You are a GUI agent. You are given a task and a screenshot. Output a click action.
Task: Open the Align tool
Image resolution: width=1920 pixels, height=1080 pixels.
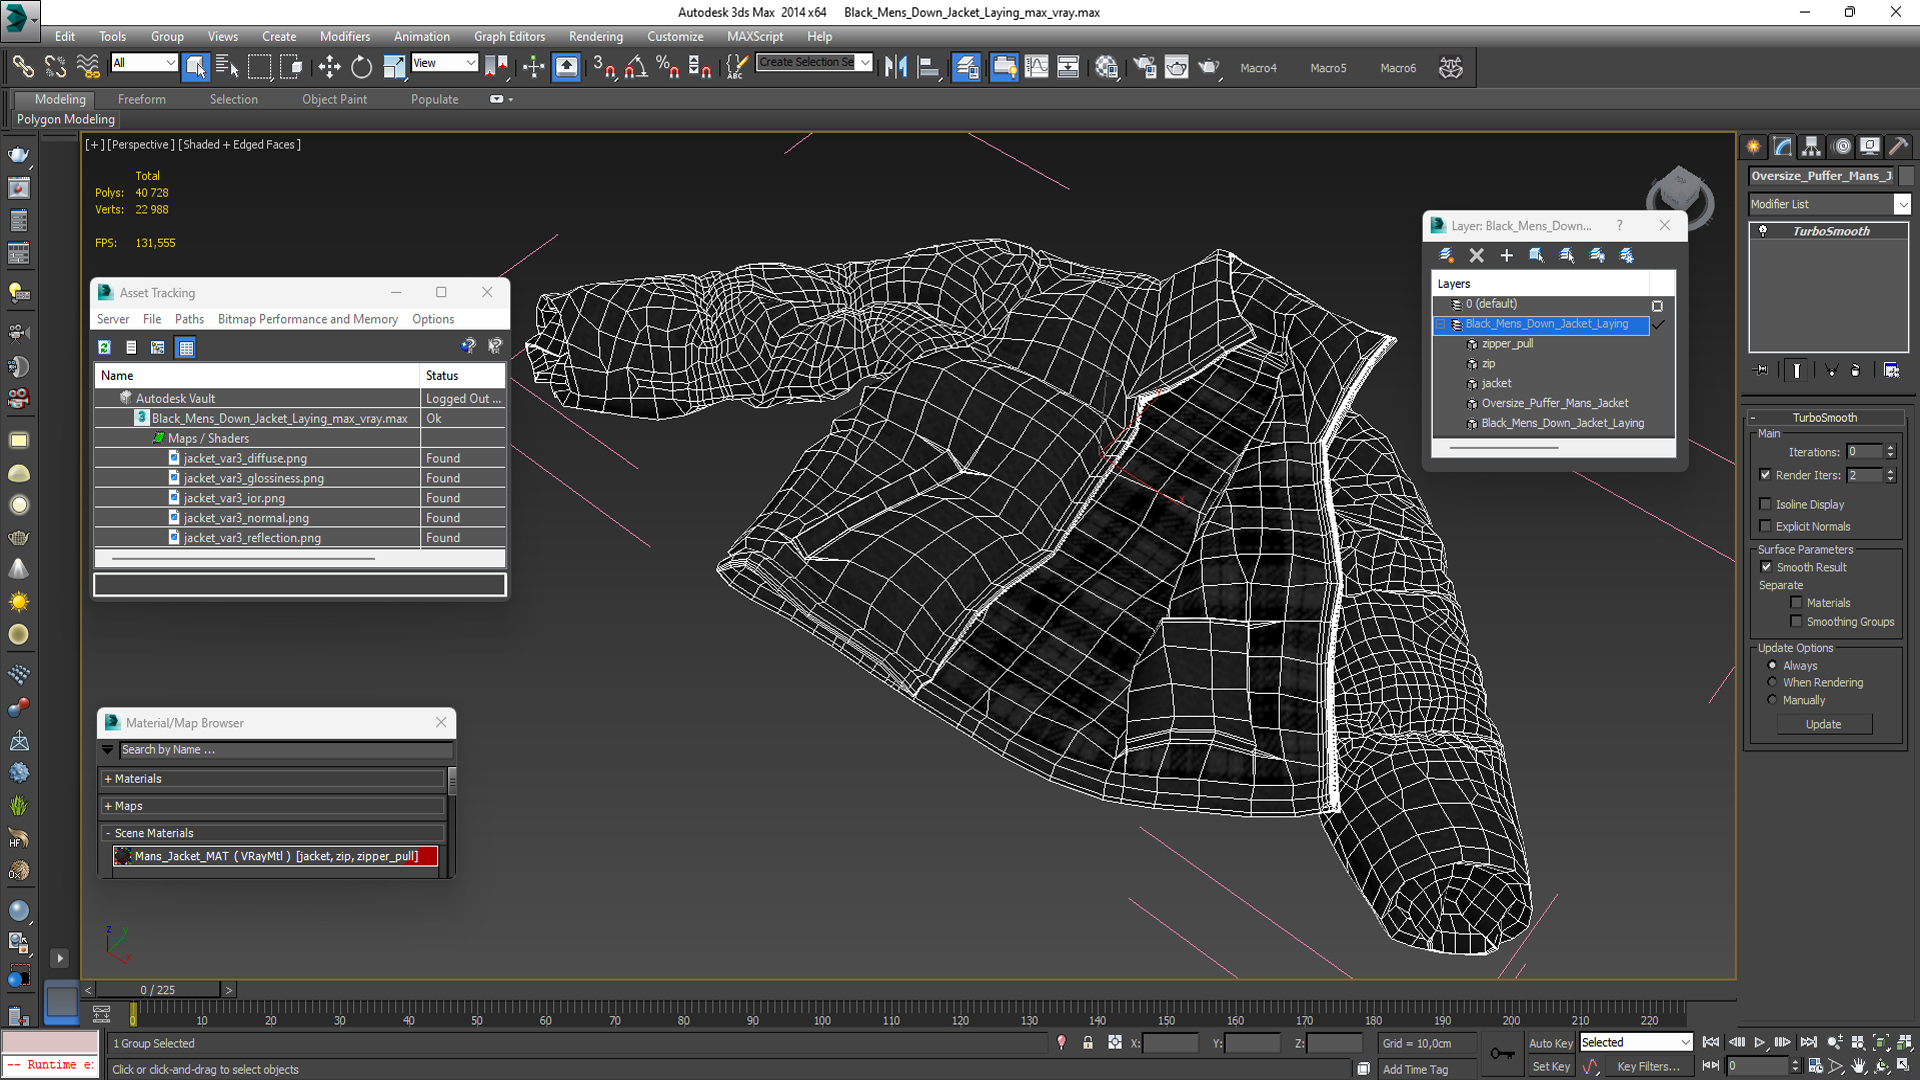click(929, 67)
